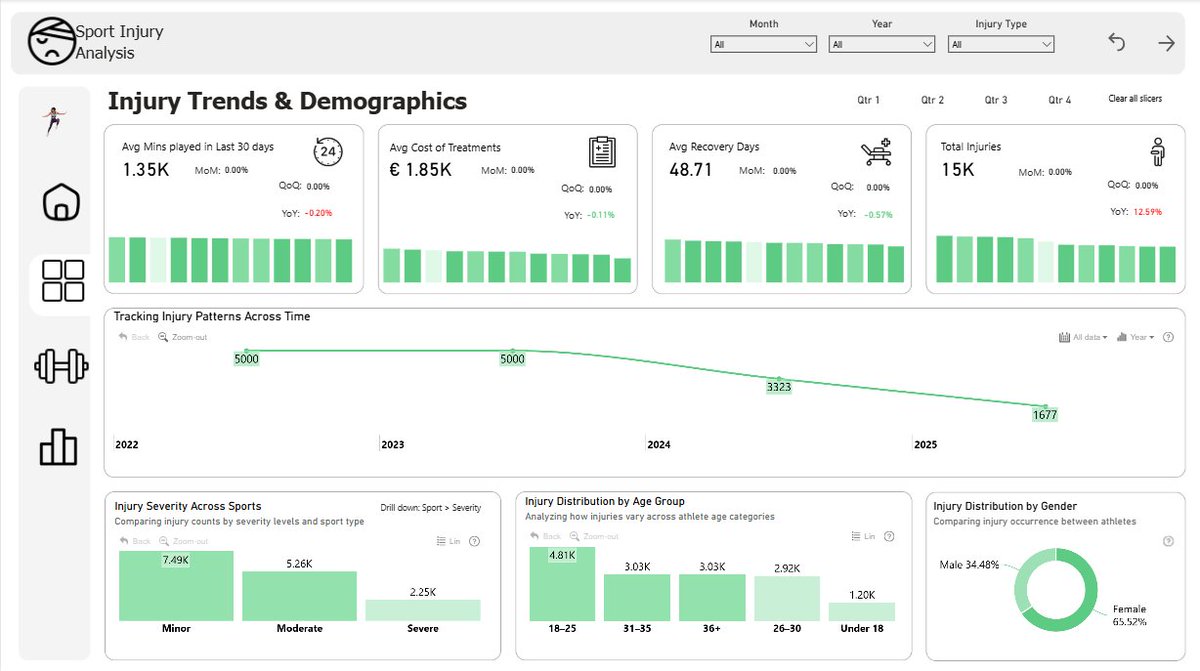Select the Under 18 age bar
1200x671 pixels.
point(861,611)
